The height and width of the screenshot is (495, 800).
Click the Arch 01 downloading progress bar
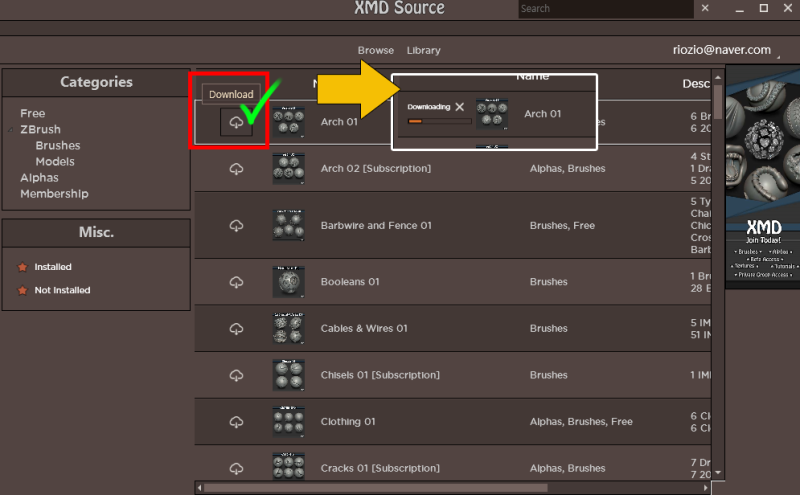click(x=439, y=121)
